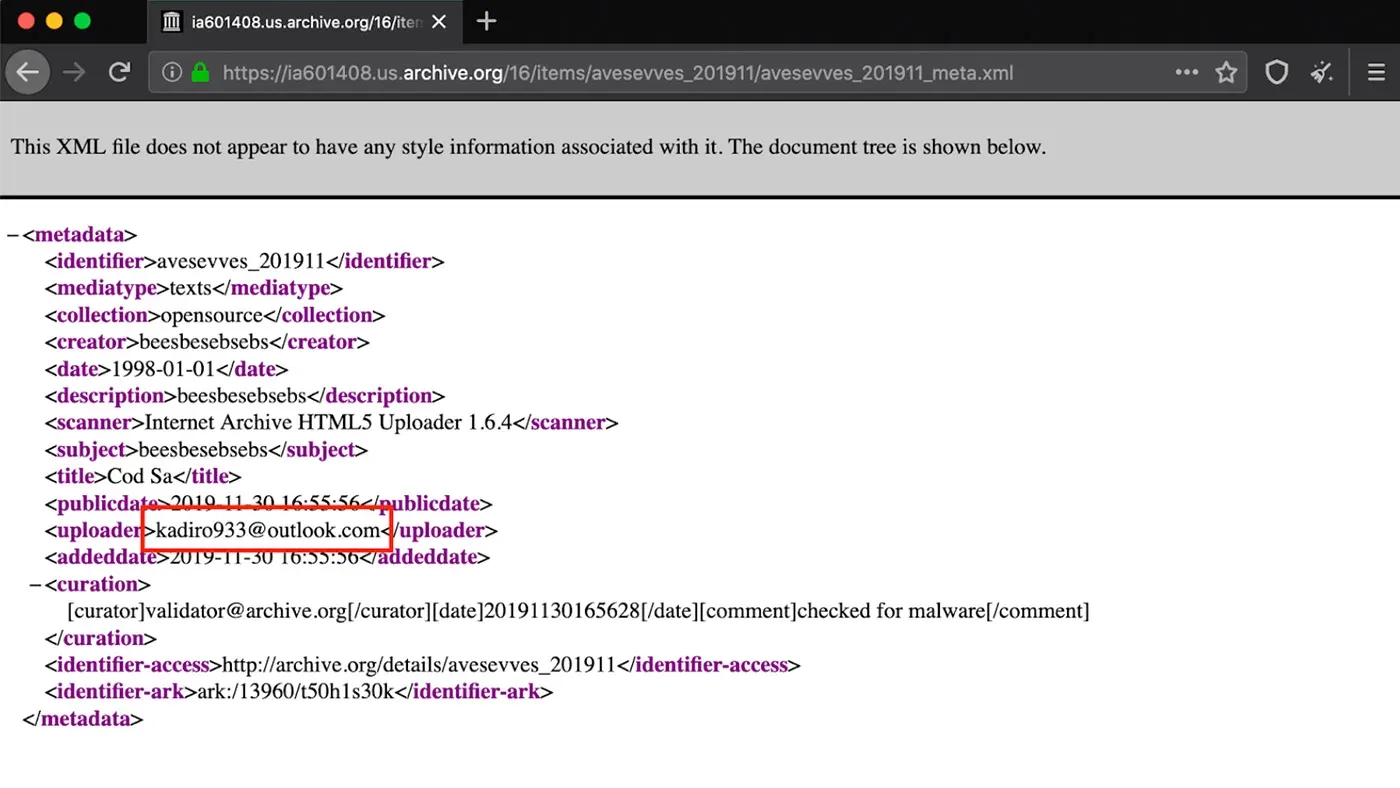Bookmark this page with the star icon
The height and width of the screenshot is (788, 1400).
point(1226,72)
